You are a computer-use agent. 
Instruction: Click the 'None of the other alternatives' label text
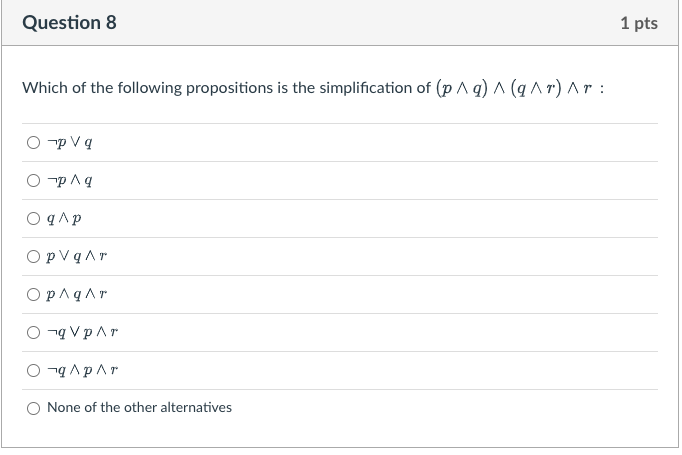(139, 408)
